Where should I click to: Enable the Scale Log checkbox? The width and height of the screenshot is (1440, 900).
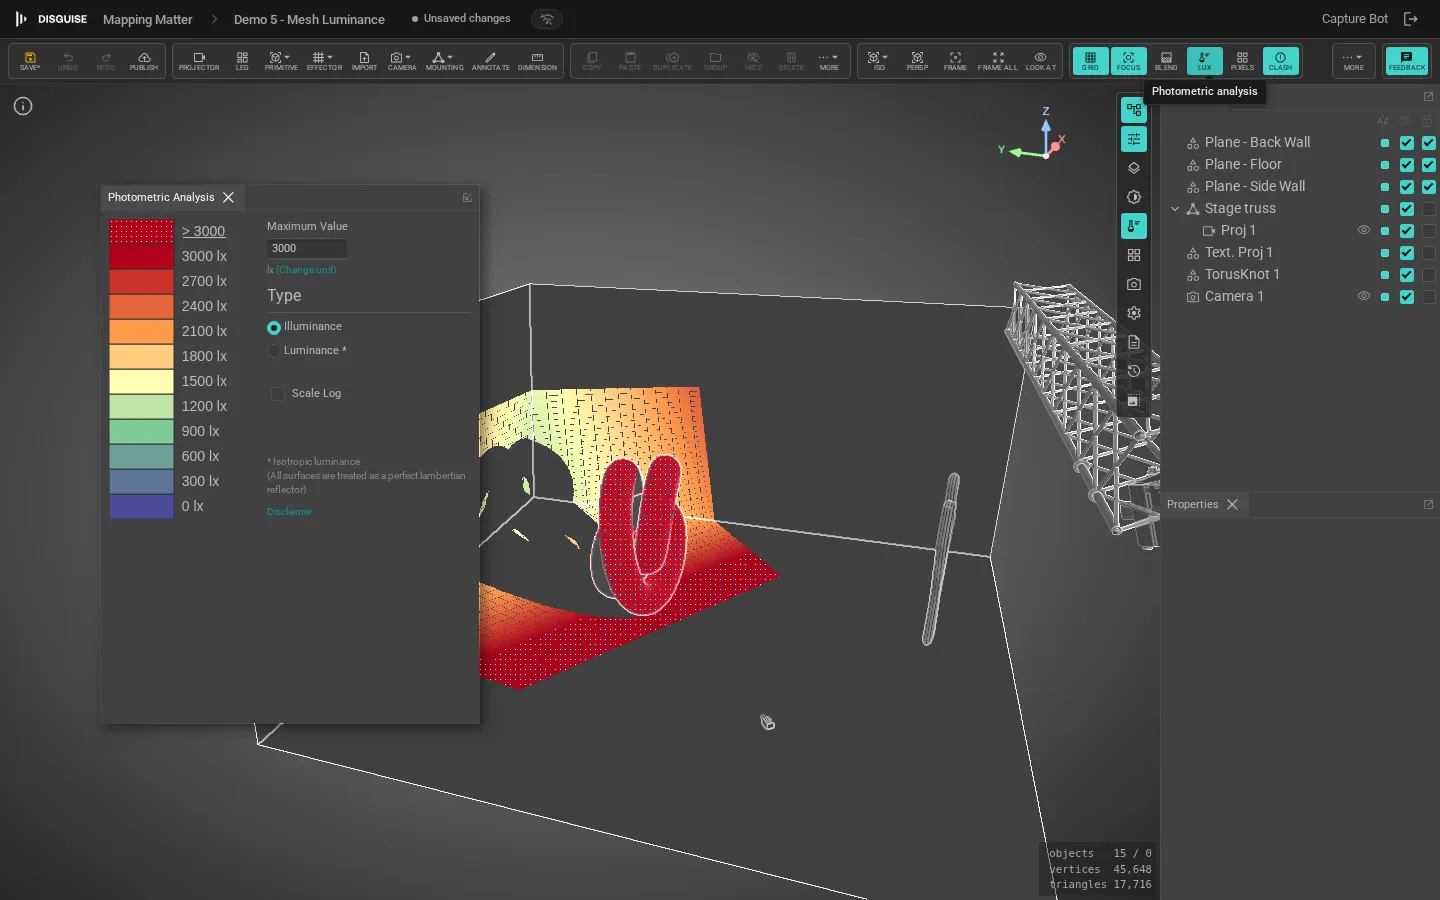coord(278,394)
